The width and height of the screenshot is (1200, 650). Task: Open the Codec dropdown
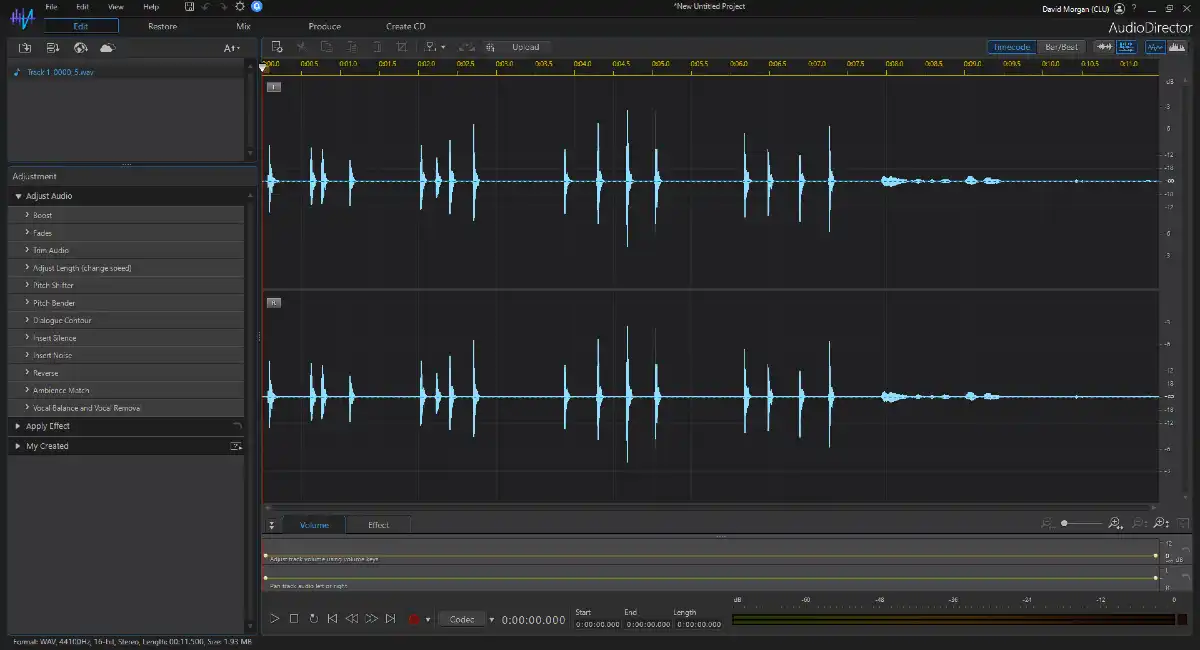(462, 618)
